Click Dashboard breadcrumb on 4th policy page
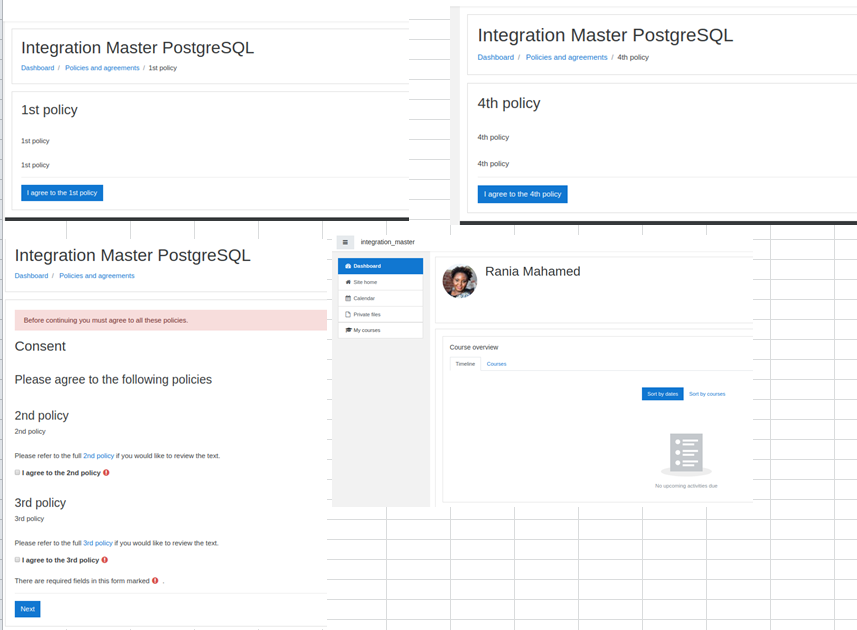The height and width of the screenshot is (630, 857). 496,57
